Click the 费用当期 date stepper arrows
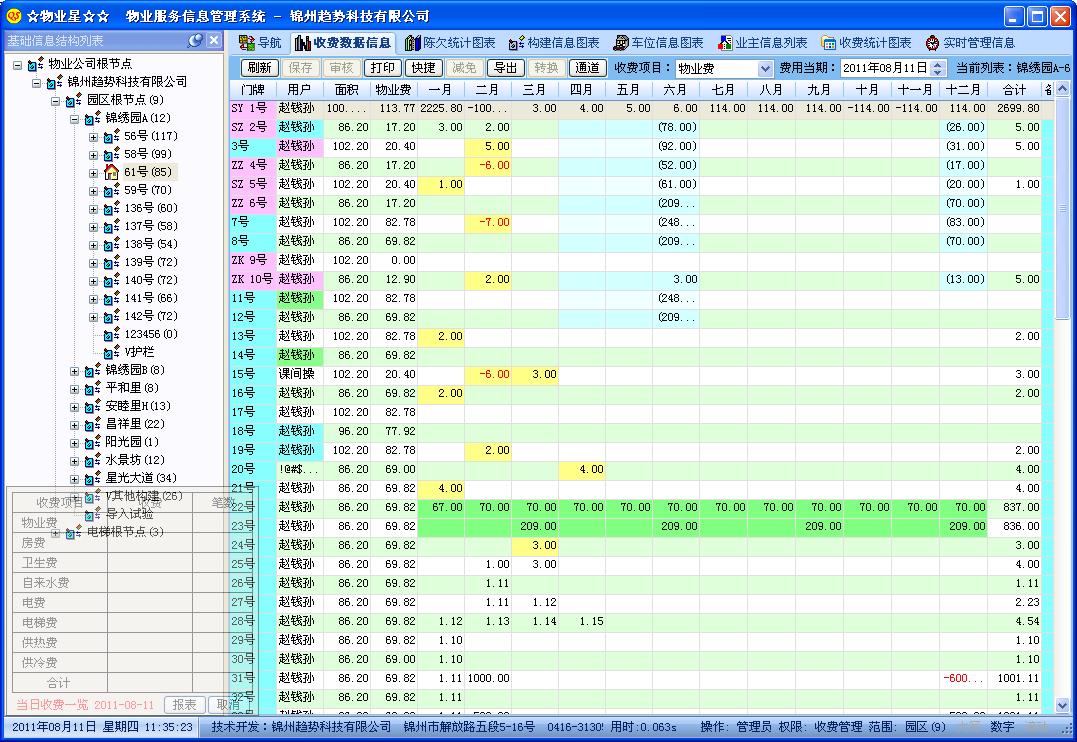1077x742 pixels. tap(937, 68)
